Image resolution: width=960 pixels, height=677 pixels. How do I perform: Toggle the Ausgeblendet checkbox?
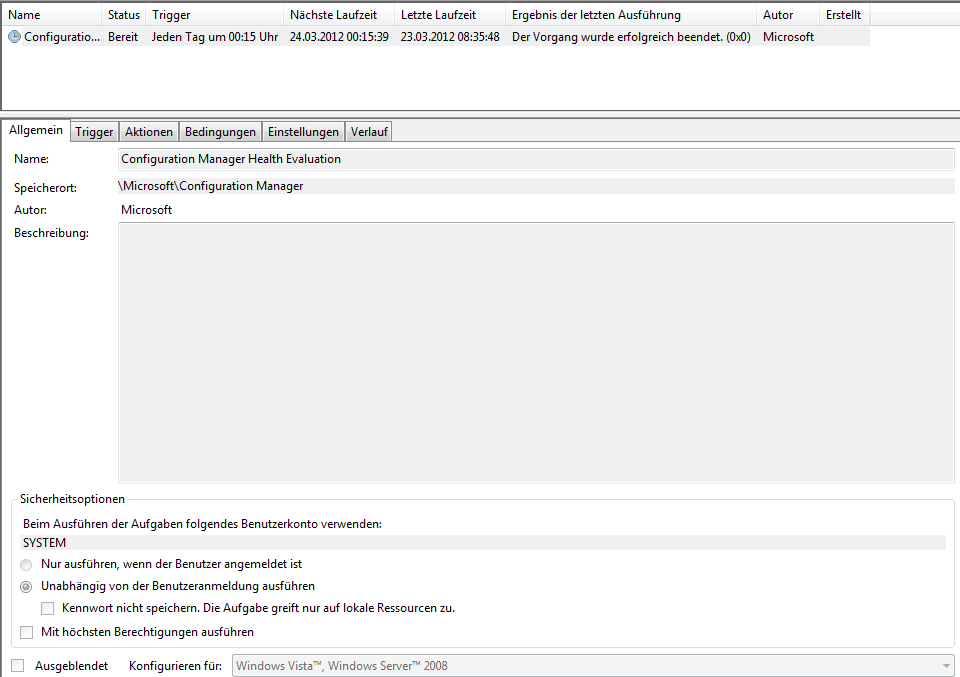(18, 666)
